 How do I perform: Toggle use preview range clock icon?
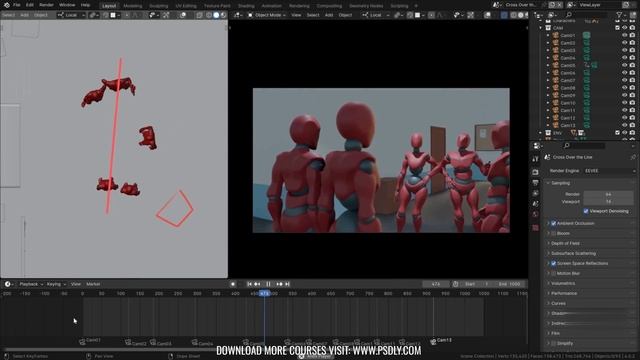[455, 284]
